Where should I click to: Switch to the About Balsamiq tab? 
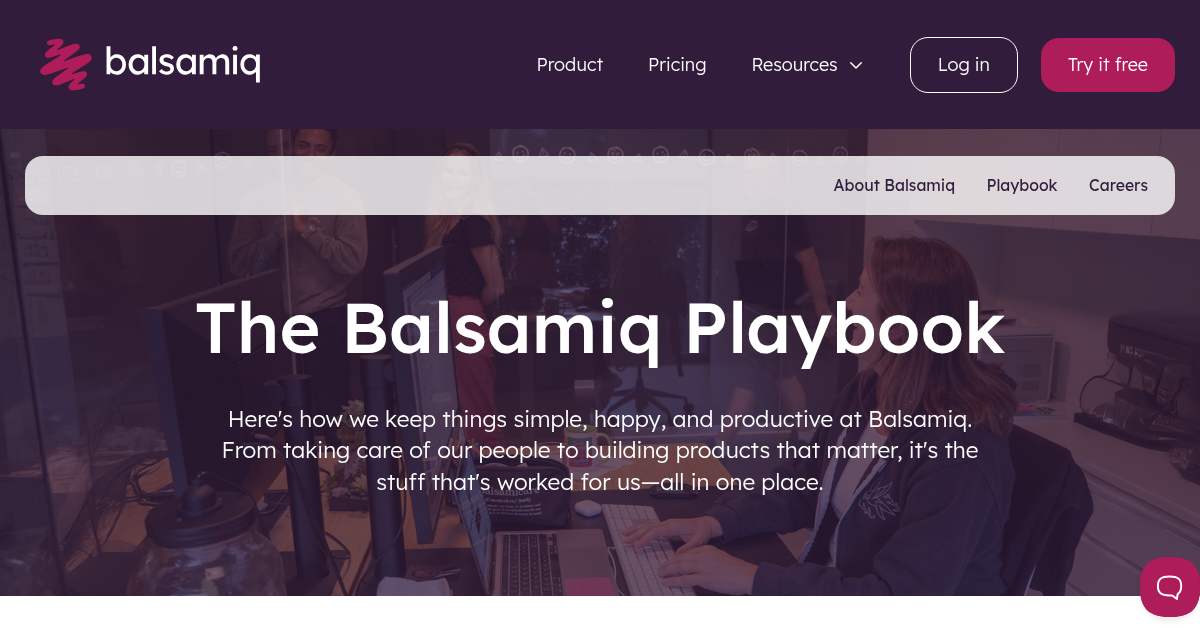(894, 185)
